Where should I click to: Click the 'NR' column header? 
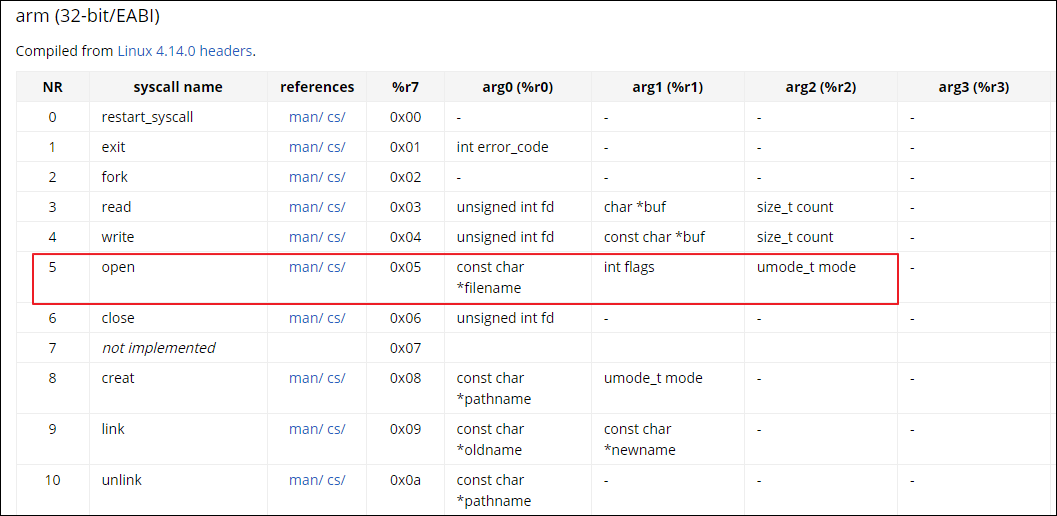coord(53,87)
